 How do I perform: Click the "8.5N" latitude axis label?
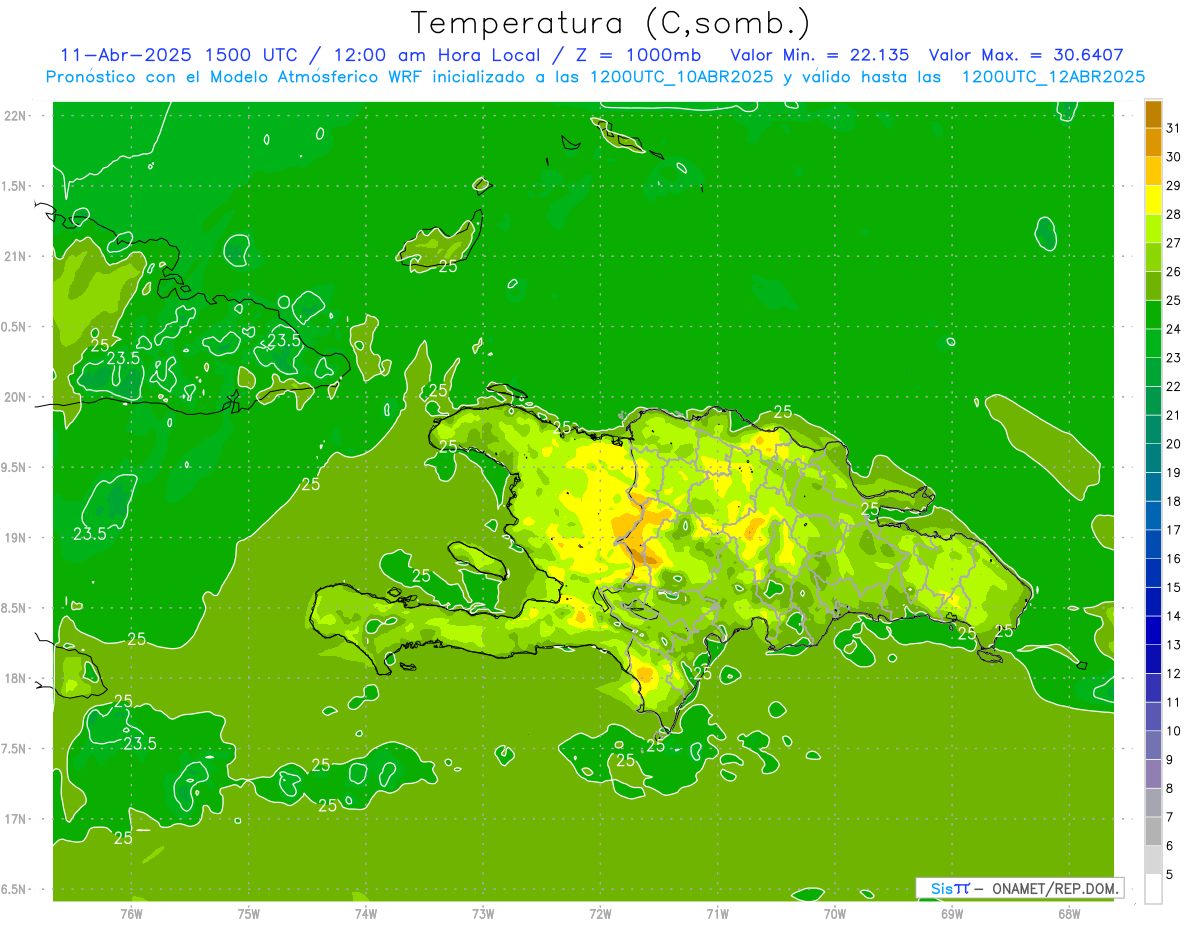[15, 608]
